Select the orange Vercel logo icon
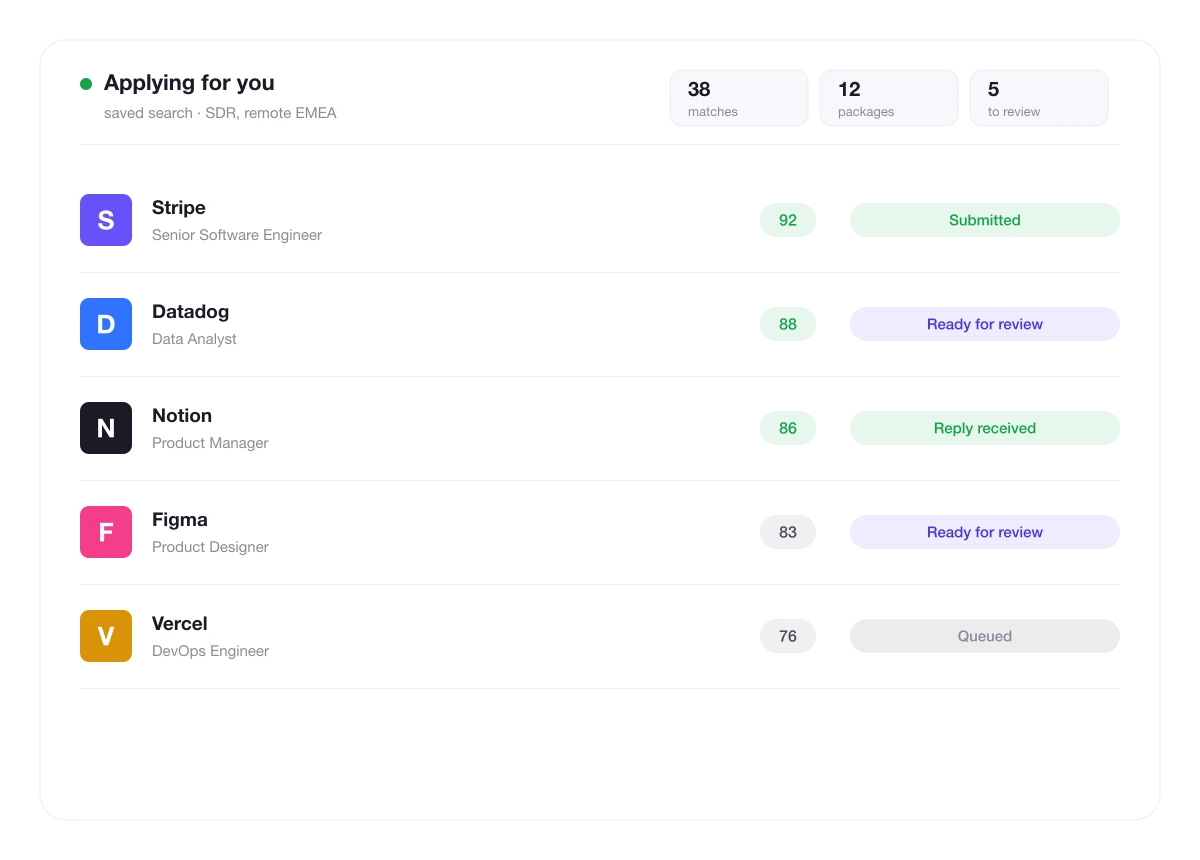 click(106, 636)
